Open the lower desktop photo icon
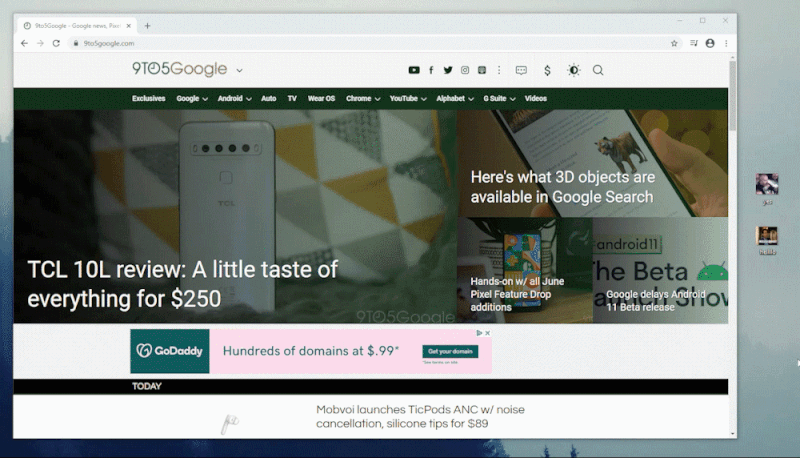This screenshot has width=800, height=458. click(x=767, y=236)
